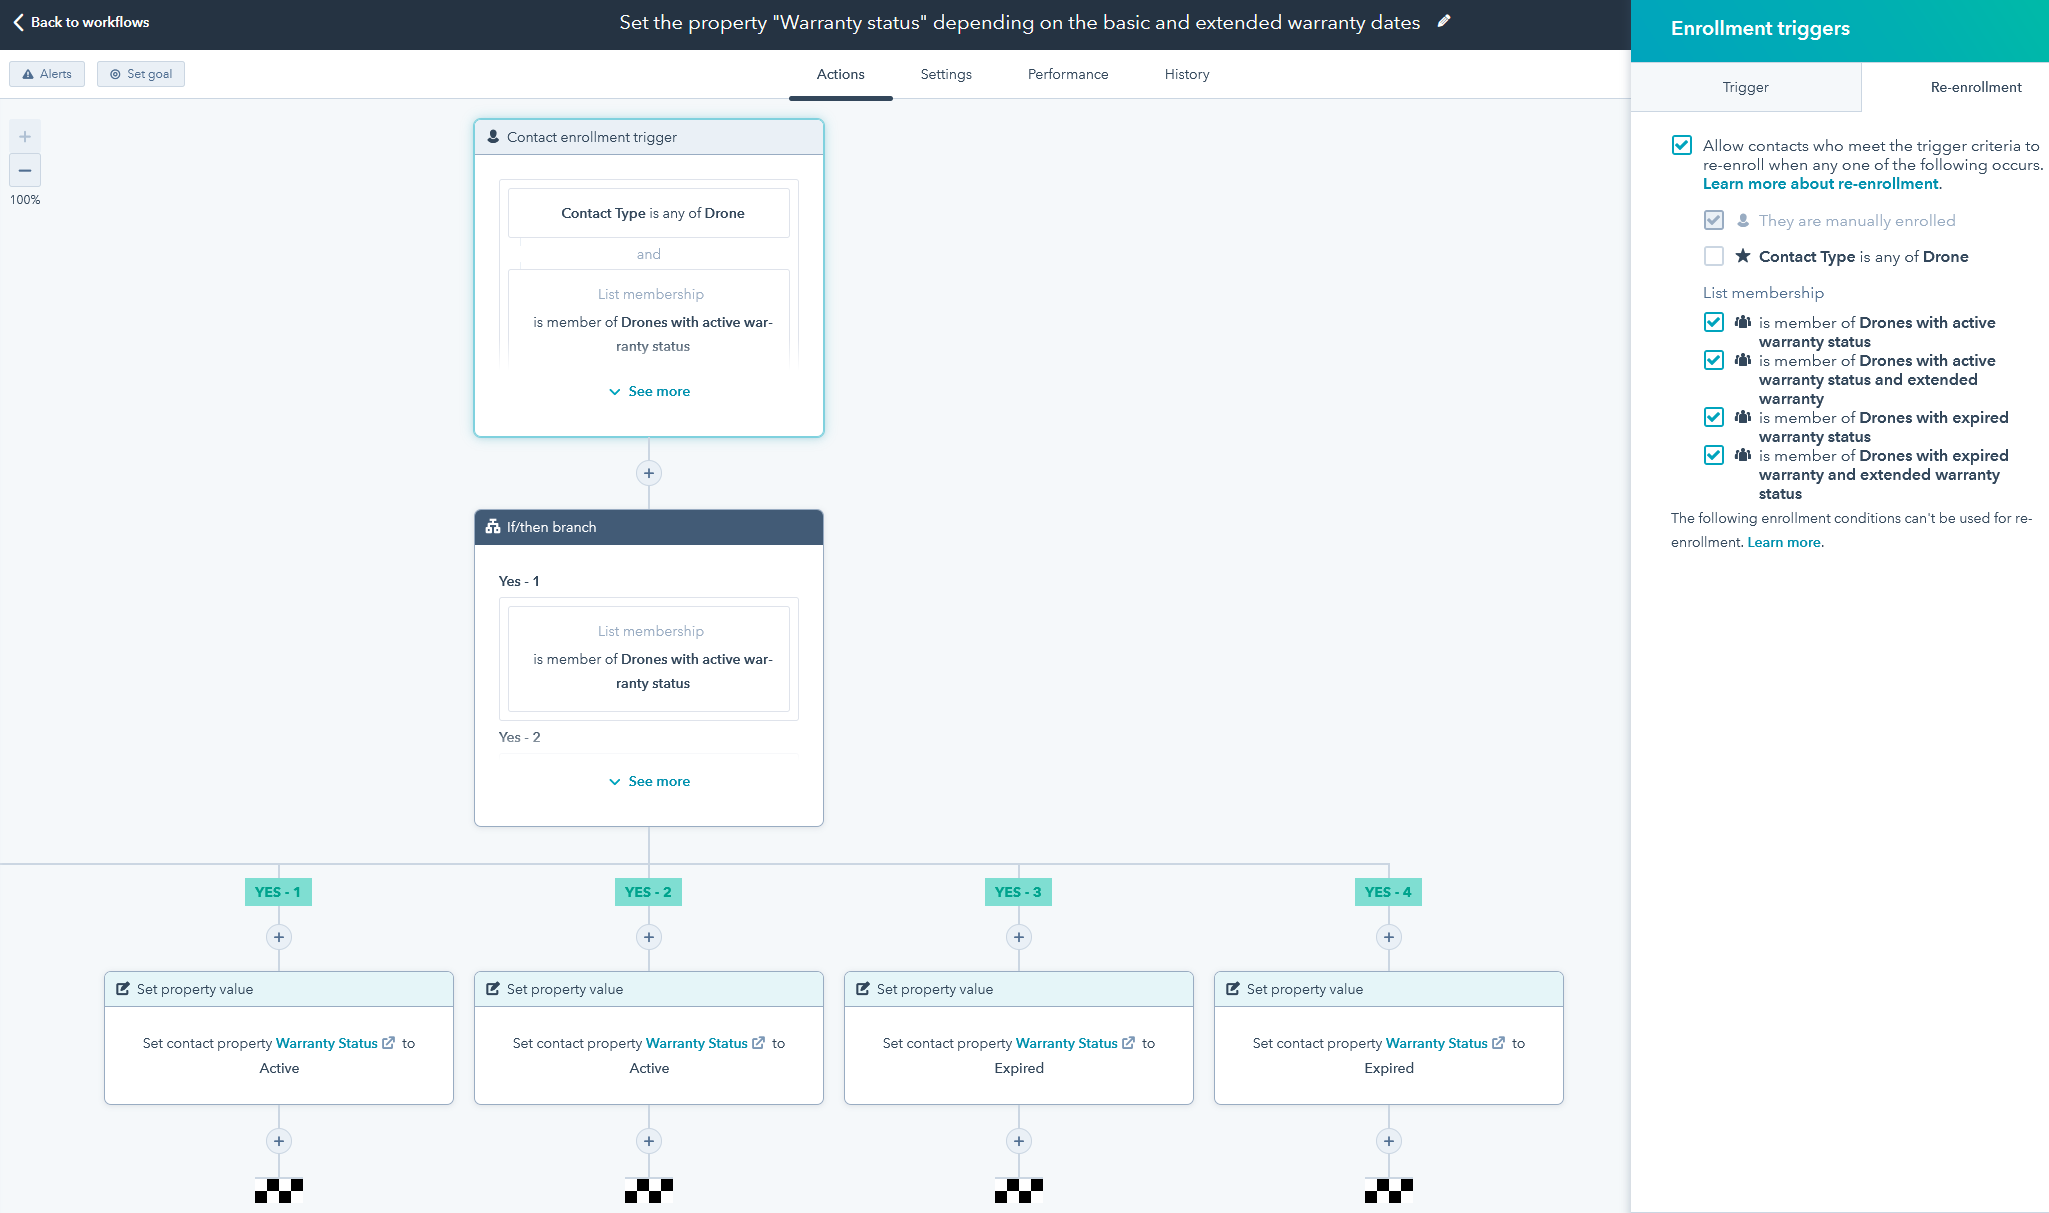The width and height of the screenshot is (2049, 1213).
Task: Click the zoom in plus icon
Action: [25, 137]
